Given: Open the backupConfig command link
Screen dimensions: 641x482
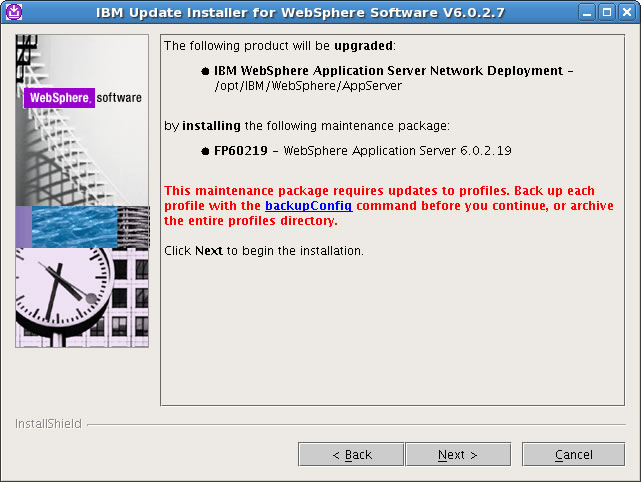Looking at the screenshot, I should (x=309, y=206).
